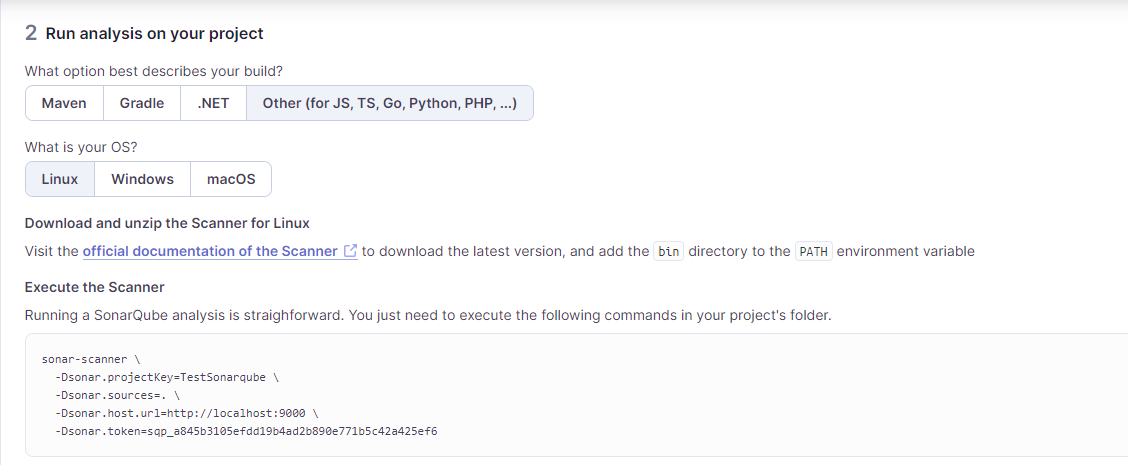Select the Gradle build option
1128x465 pixels.
pos(142,103)
